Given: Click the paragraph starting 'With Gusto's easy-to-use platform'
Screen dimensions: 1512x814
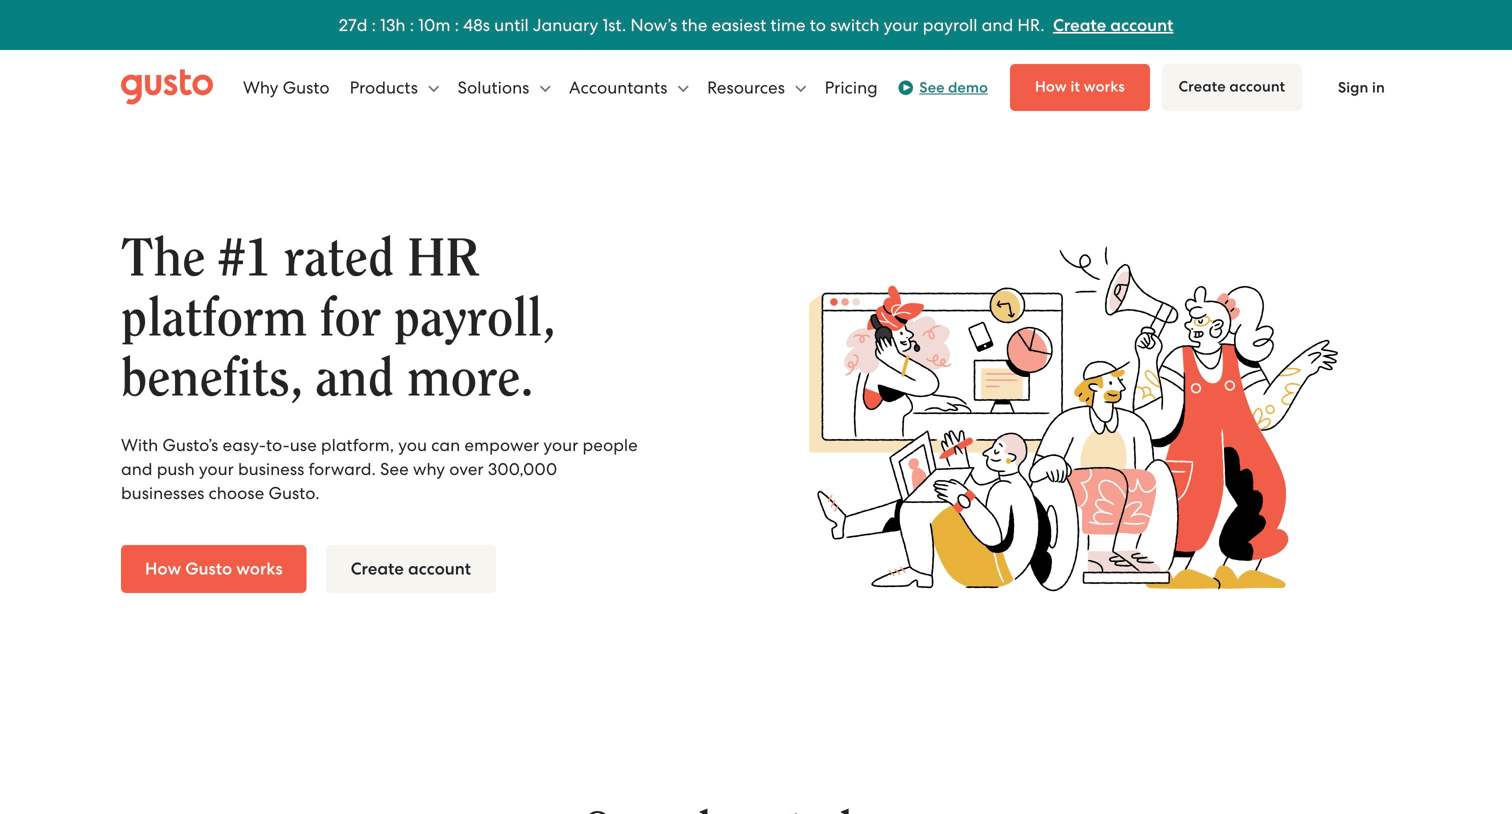Looking at the screenshot, I should [x=379, y=469].
